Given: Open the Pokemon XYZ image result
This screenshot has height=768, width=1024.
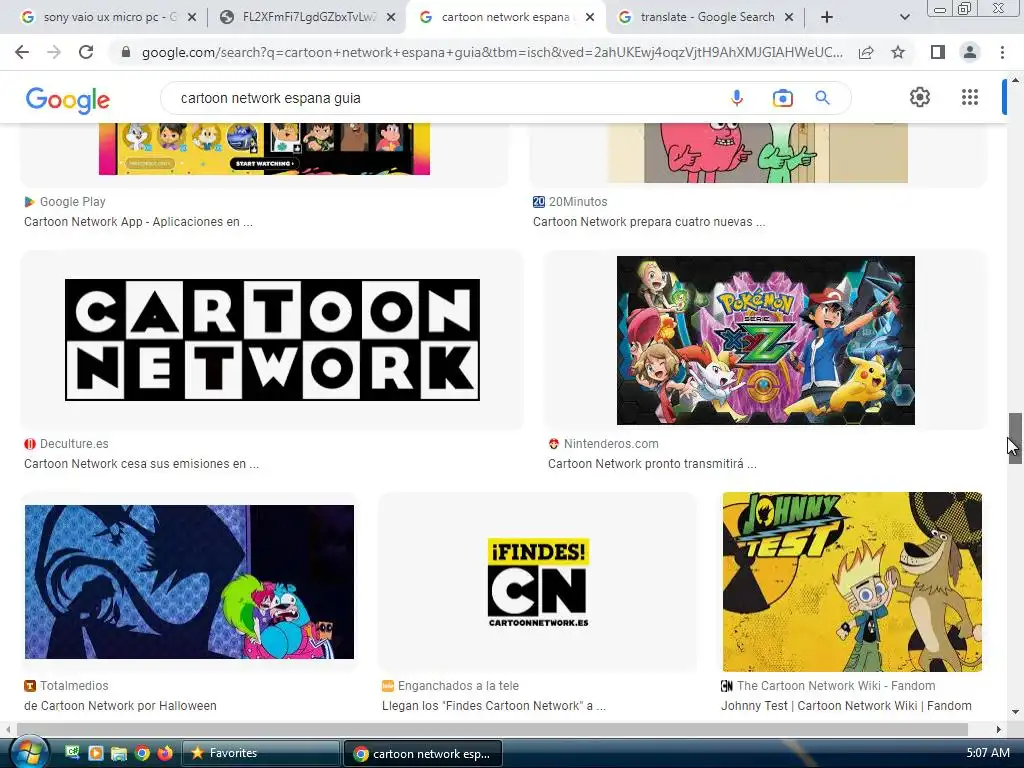Looking at the screenshot, I should (x=765, y=340).
